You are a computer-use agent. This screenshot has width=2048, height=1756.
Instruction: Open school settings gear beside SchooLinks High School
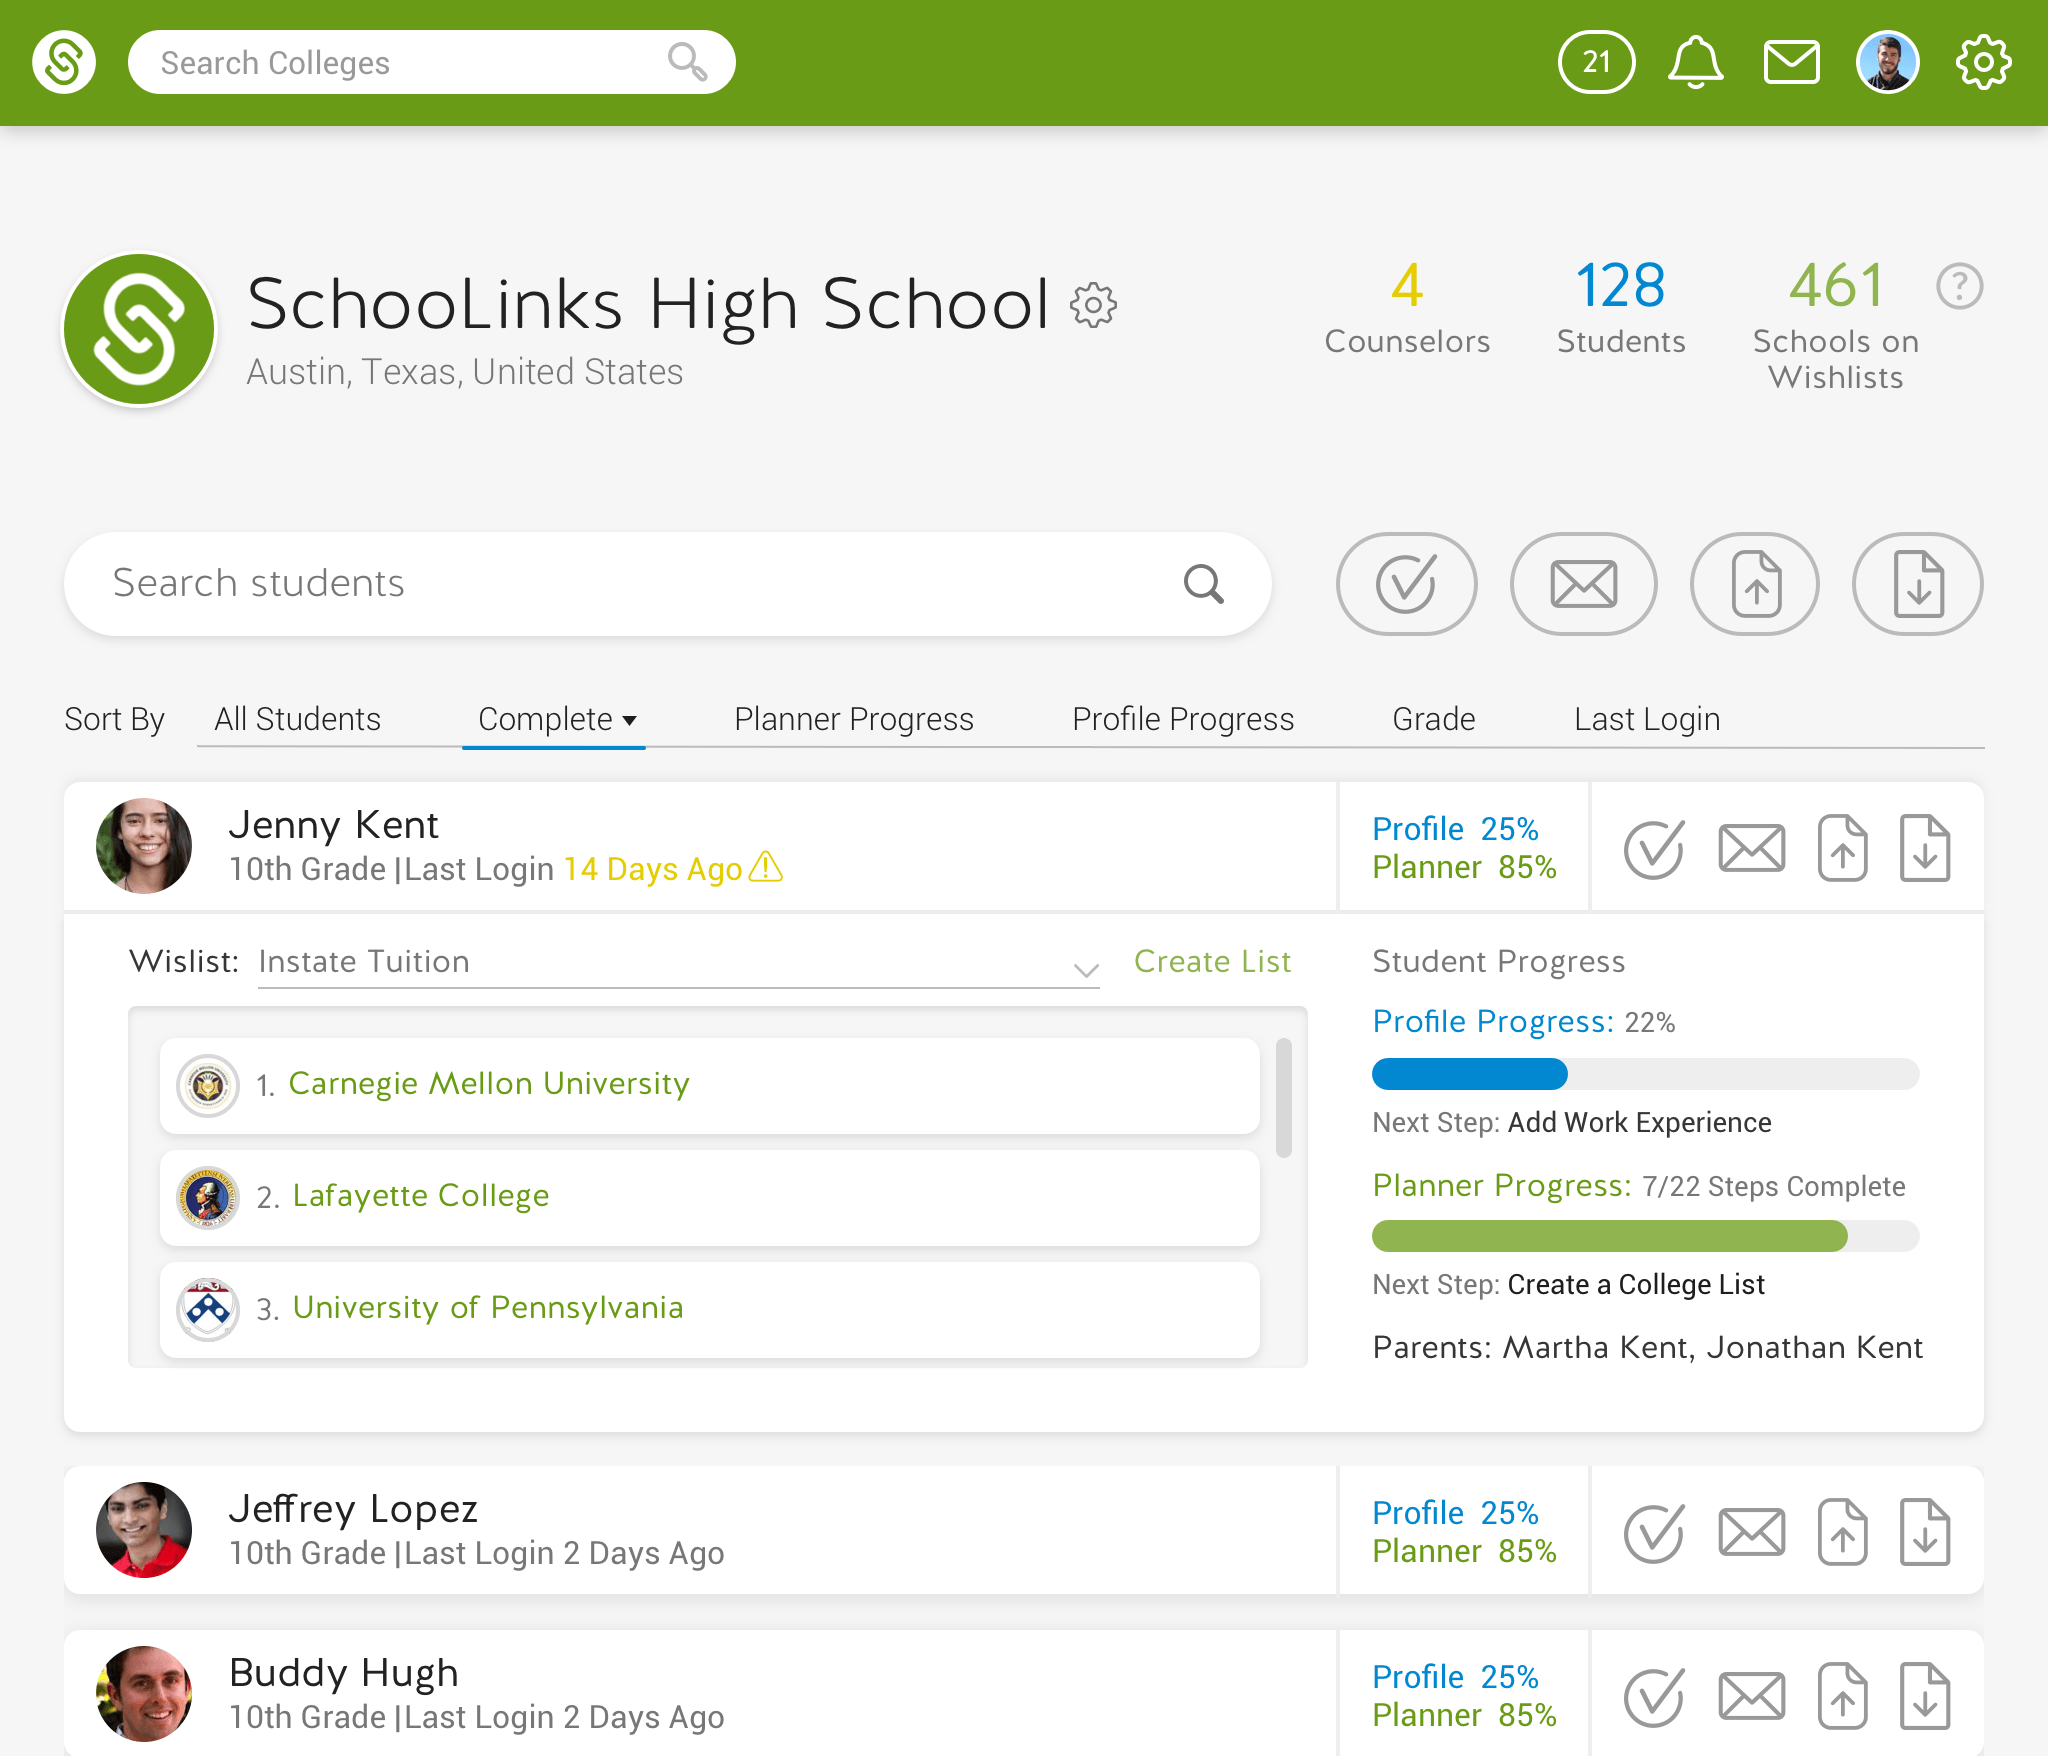[x=1093, y=305]
